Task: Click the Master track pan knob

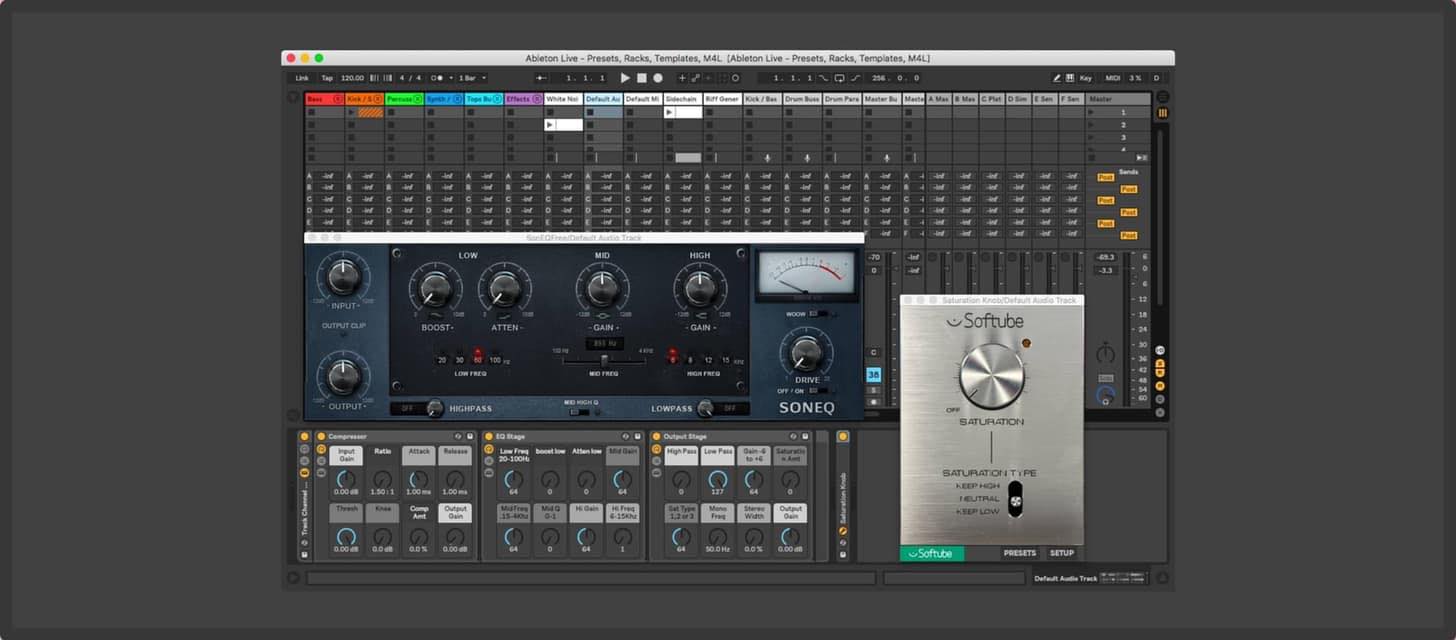Action: tap(1105, 353)
